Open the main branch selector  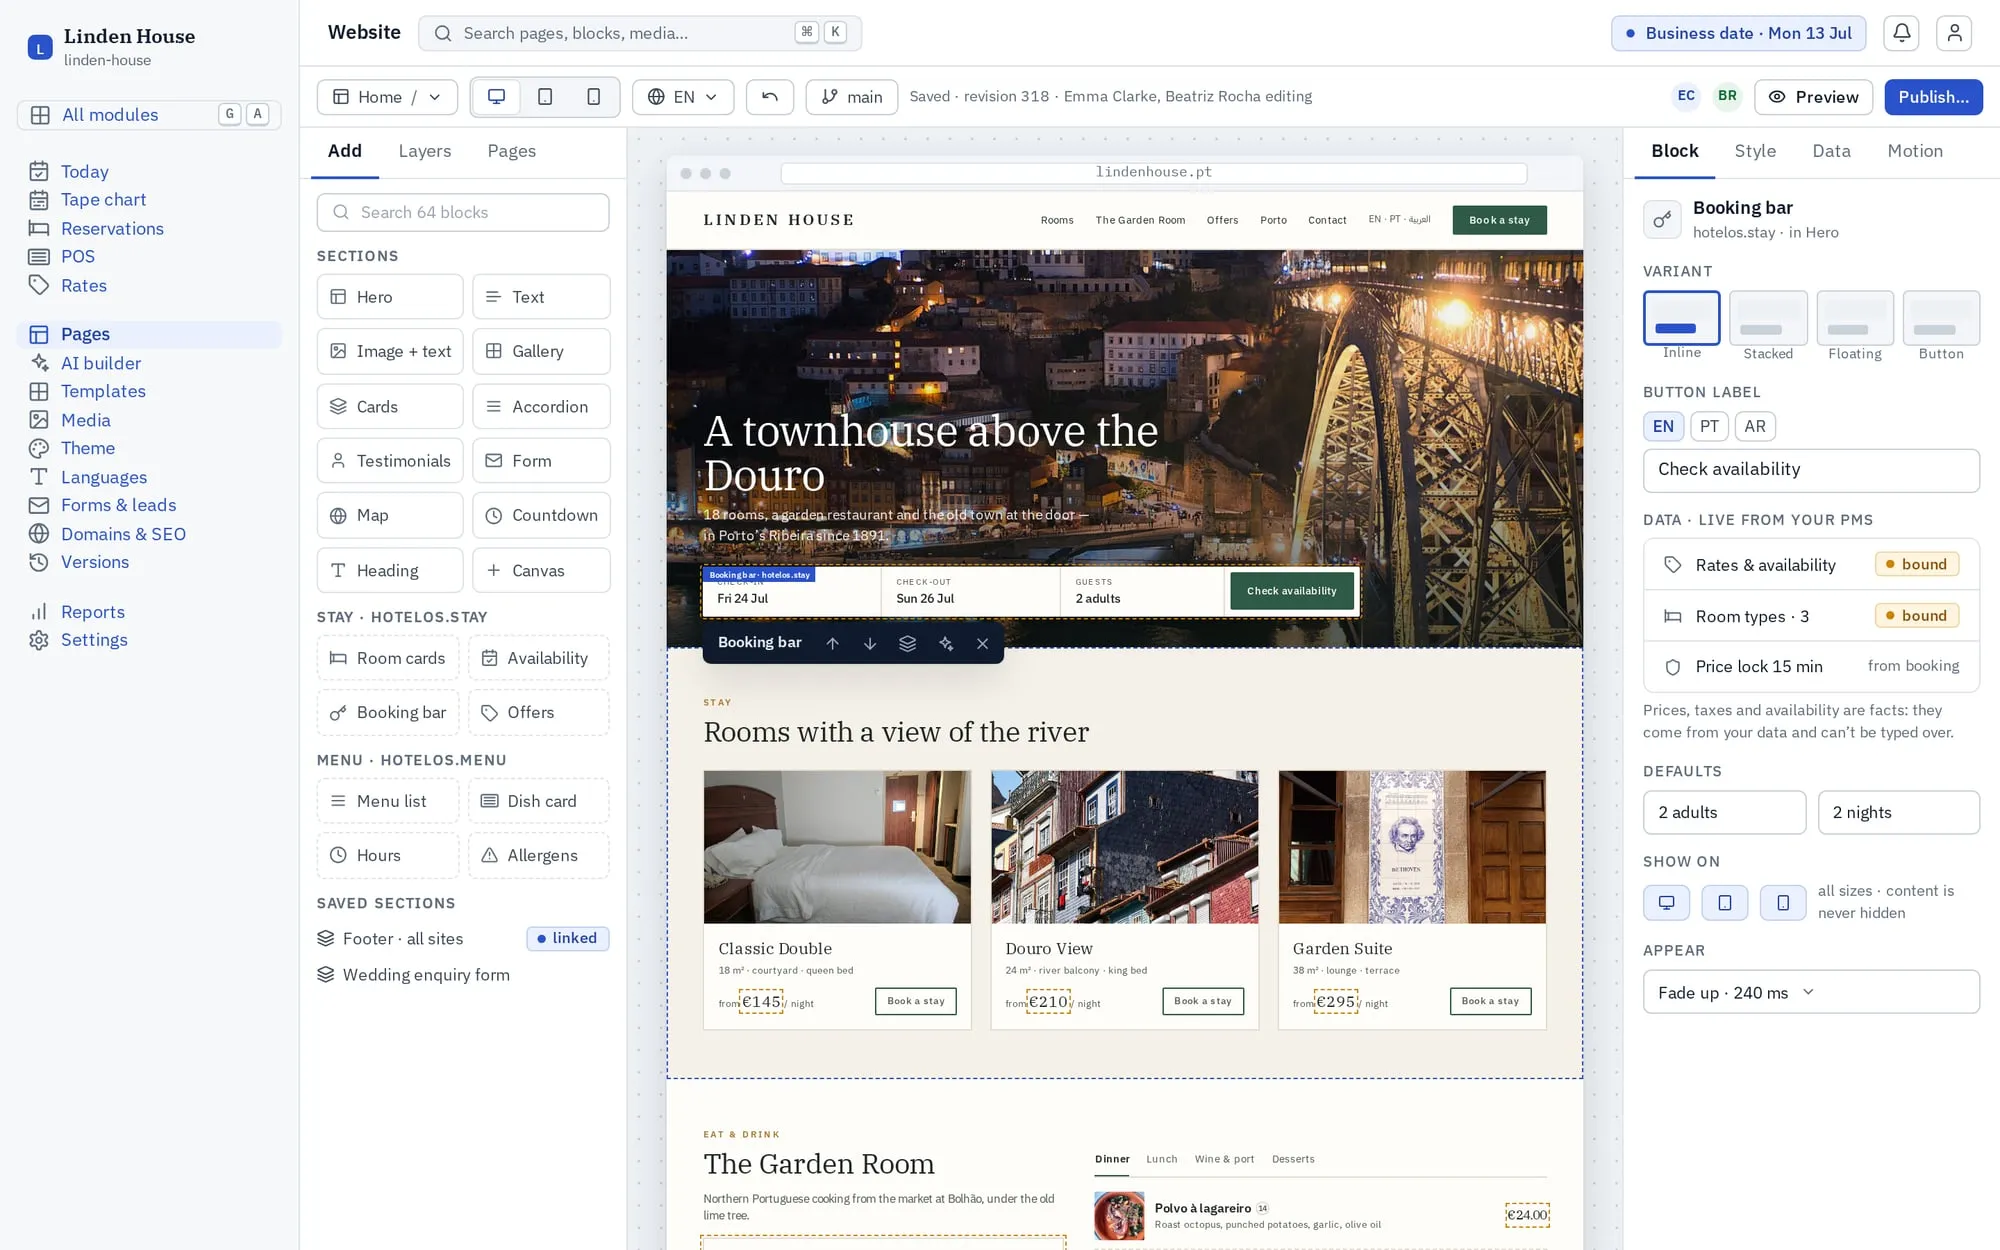click(852, 97)
